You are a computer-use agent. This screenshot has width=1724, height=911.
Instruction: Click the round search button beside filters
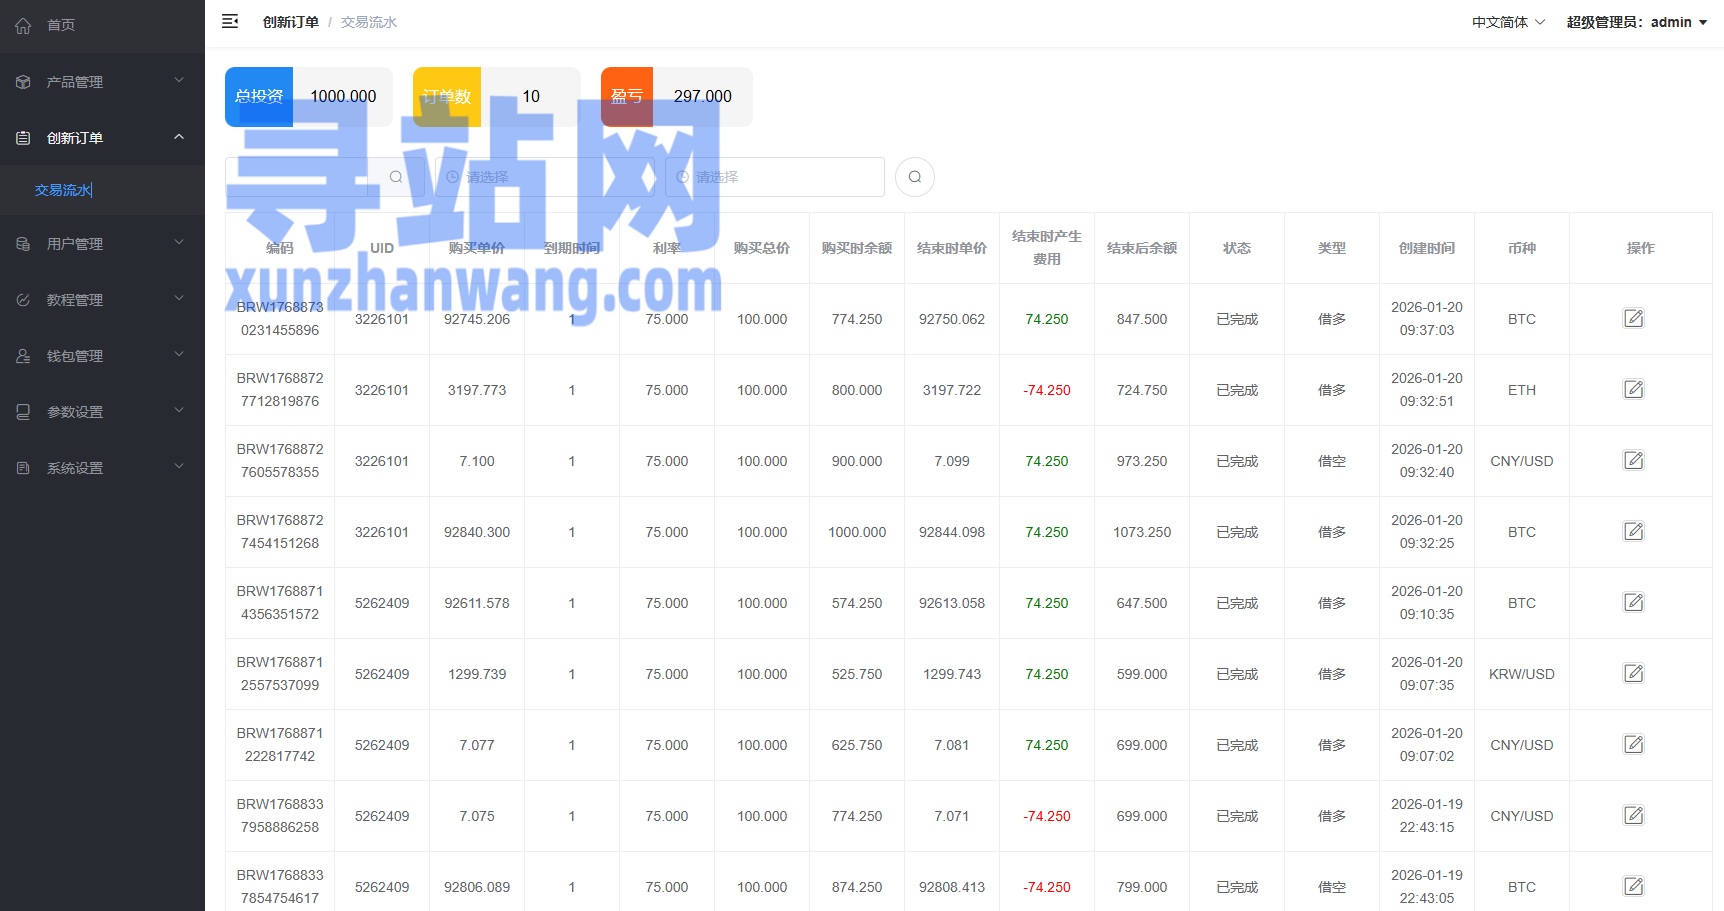(x=914, y=177)
